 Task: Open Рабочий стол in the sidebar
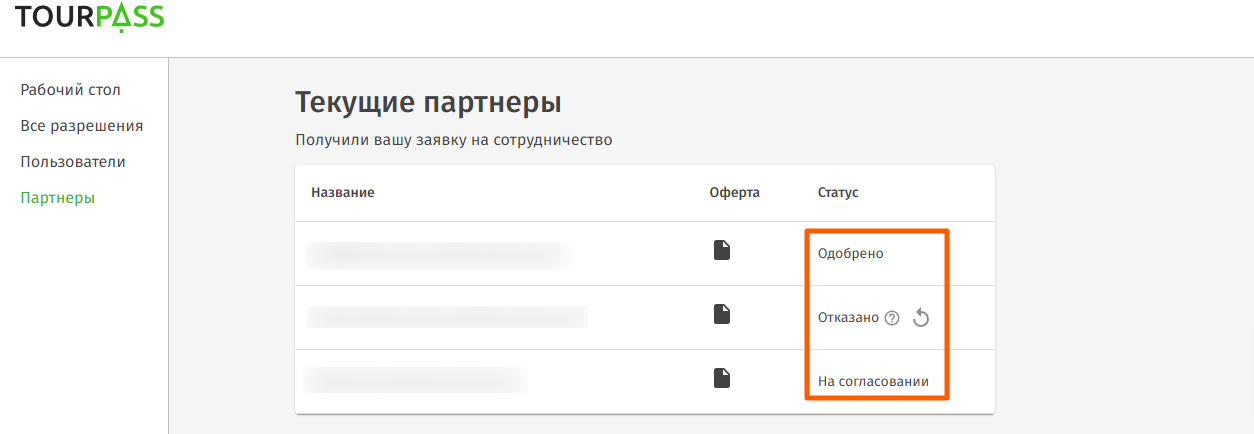pyautogui.click(x=70, y=90)
